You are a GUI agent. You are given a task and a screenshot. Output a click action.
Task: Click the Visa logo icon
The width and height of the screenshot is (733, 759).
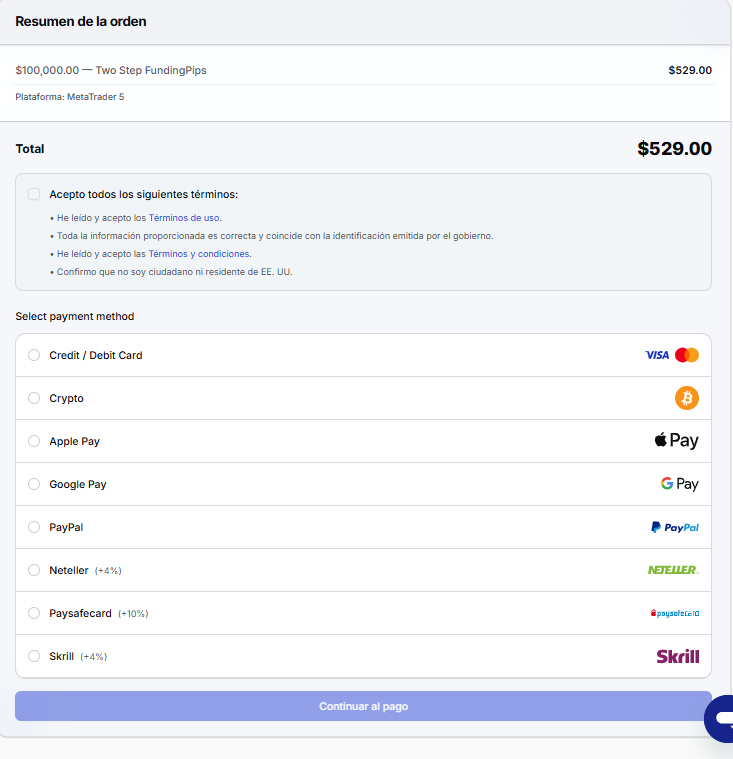pos(657,355)
